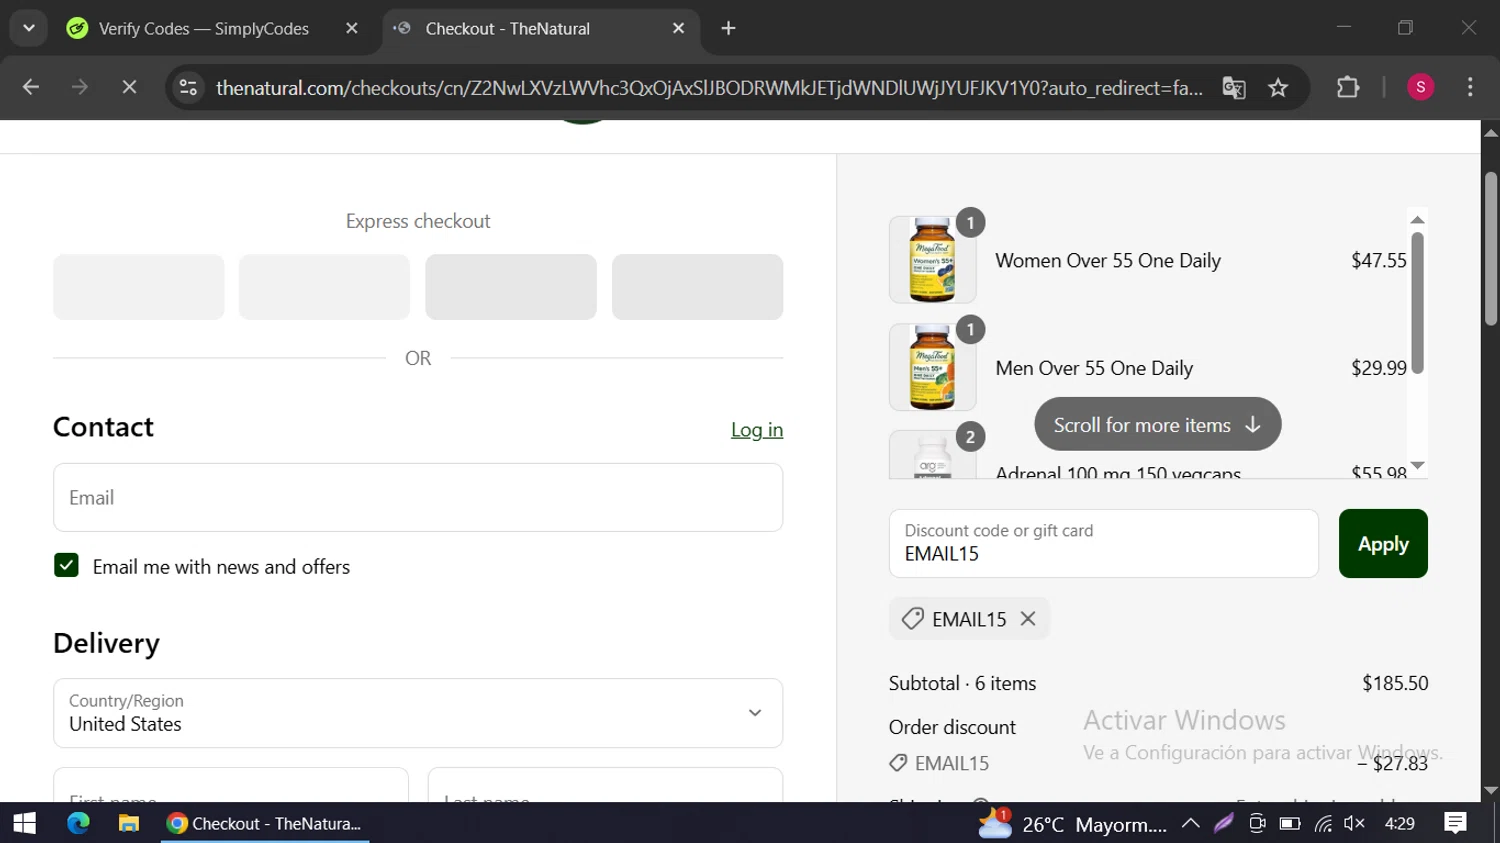The width and height of the screenshot is (1500, 843).
Task: Click Men Over 55 One Daily thumbnail
Action: coord(932,367)
